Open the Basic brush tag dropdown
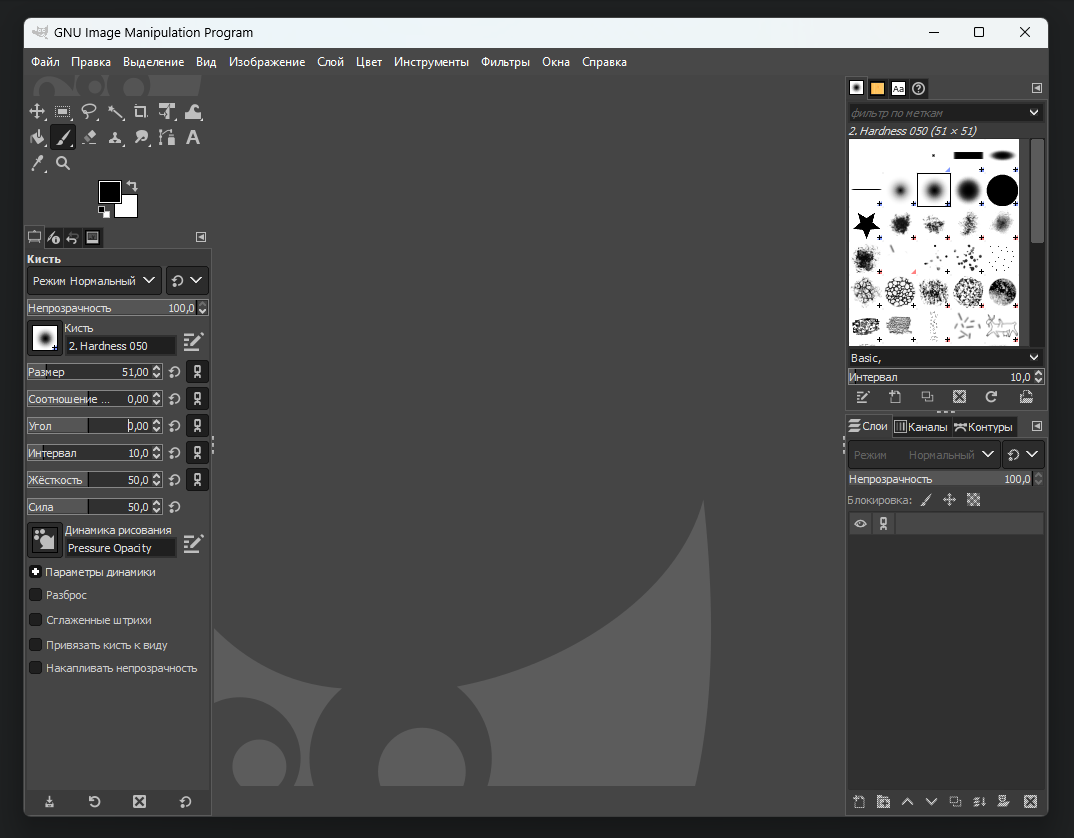 tap(1034, 357)
